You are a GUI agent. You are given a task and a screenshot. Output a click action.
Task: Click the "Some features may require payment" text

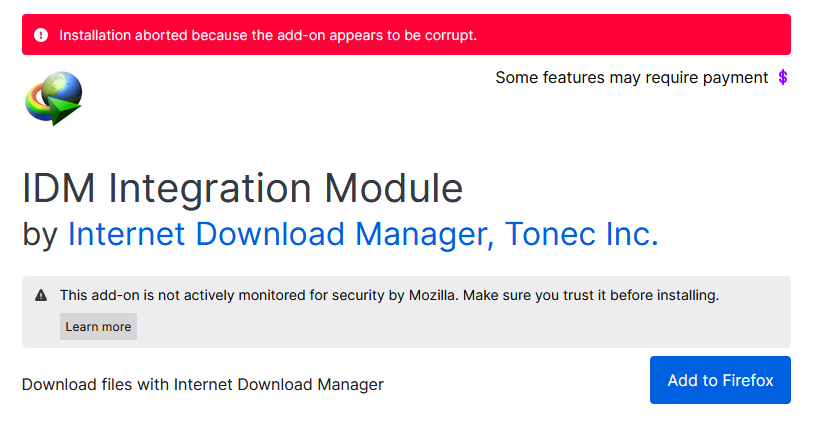[631, 78]
